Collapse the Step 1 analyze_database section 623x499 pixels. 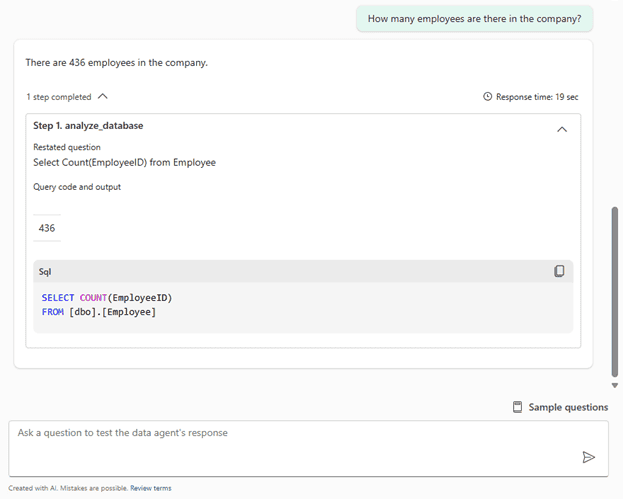click(x=562, y=130)
